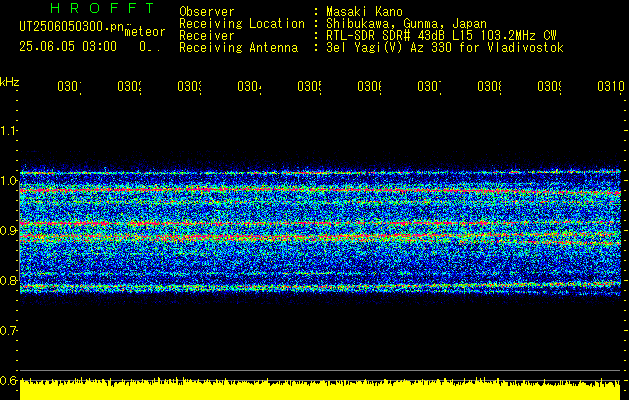Click the 1.0 frequency axis label
The height and width of the screenshot is (400, 629).
click(8, 180)
